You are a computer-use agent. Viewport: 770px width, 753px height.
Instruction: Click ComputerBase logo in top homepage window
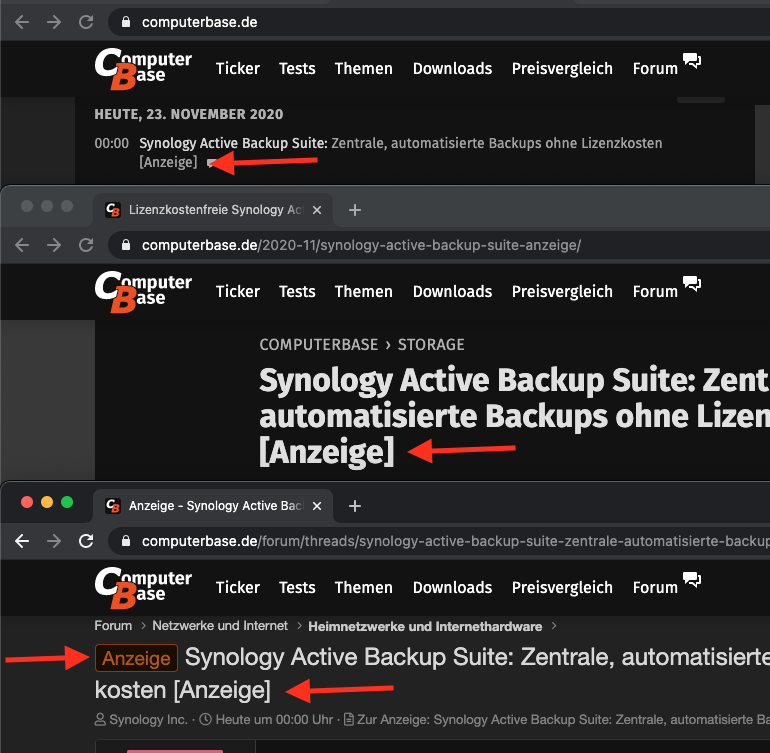pyautogui.click(x=143, y=69)
